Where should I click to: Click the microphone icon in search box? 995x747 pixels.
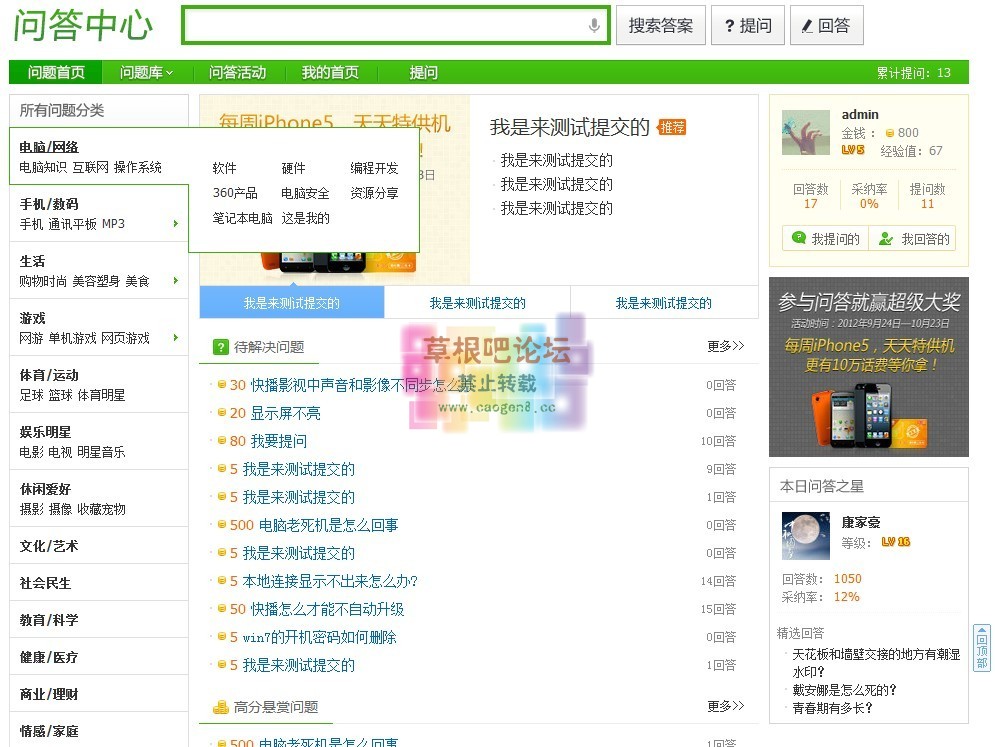coord(594,26)
